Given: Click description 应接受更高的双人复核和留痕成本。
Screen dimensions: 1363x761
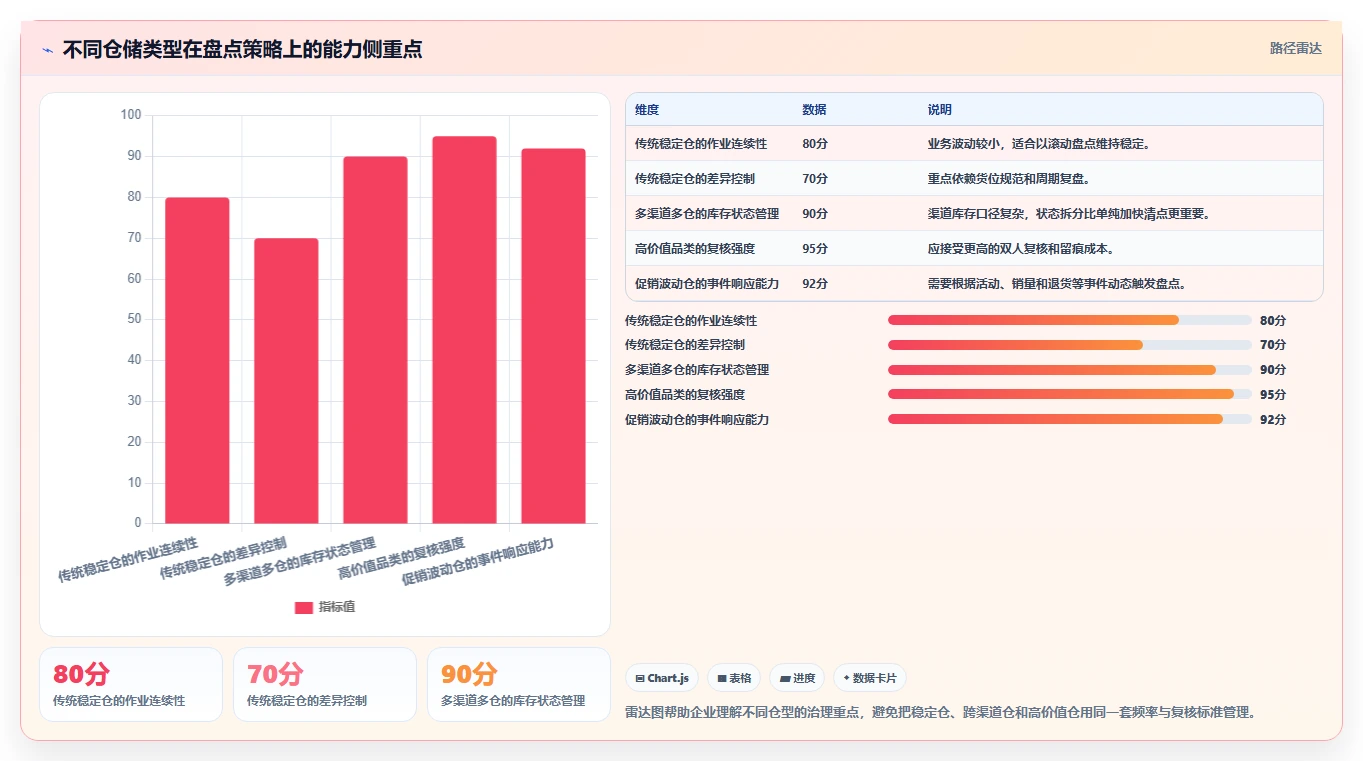Looking at the screenshot, I should click(1021, 248).
